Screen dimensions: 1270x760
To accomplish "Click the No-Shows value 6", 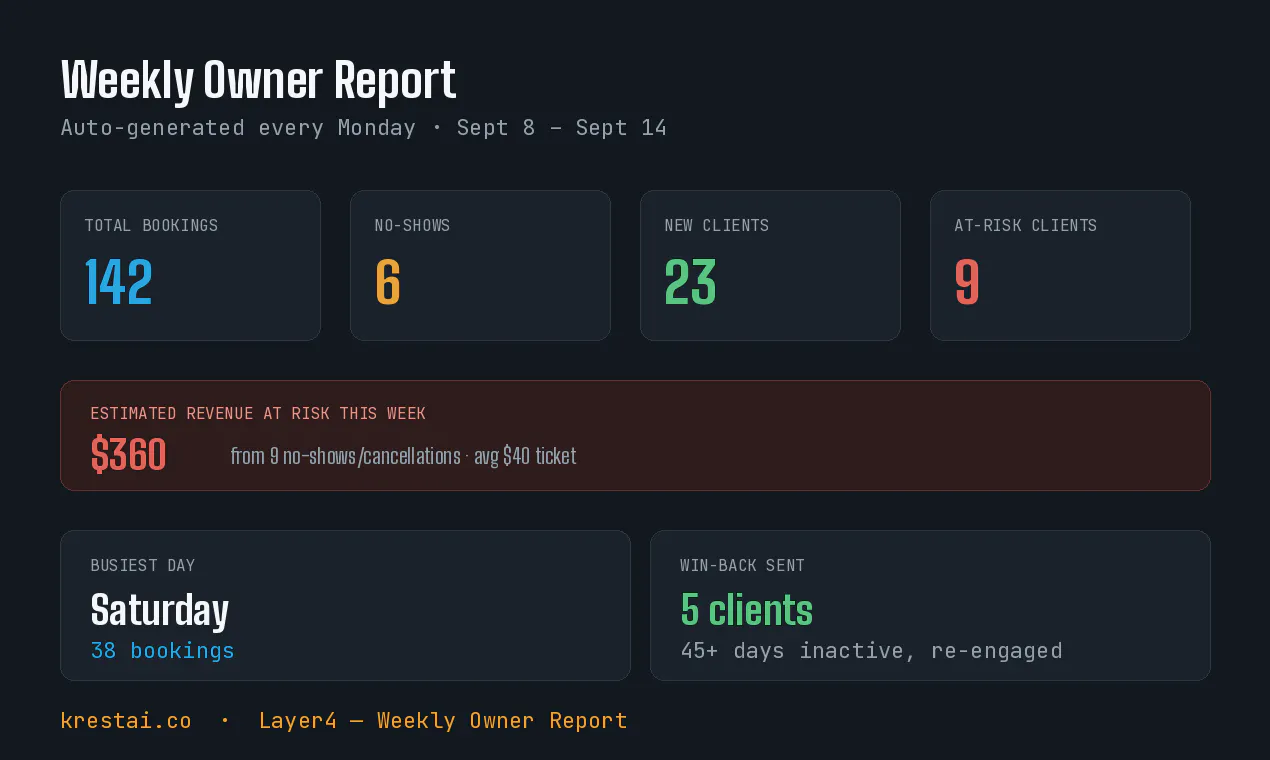I will 388,282.
